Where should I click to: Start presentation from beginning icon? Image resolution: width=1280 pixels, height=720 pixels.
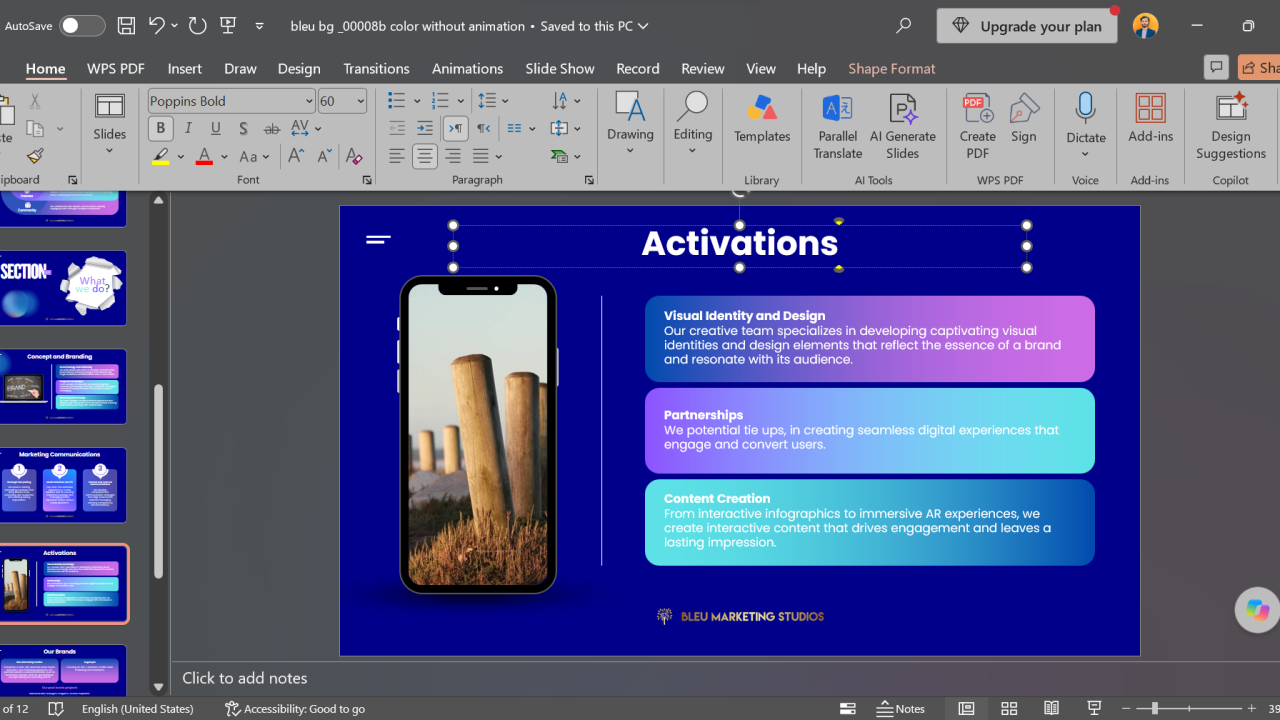click(x=228, y=26)
